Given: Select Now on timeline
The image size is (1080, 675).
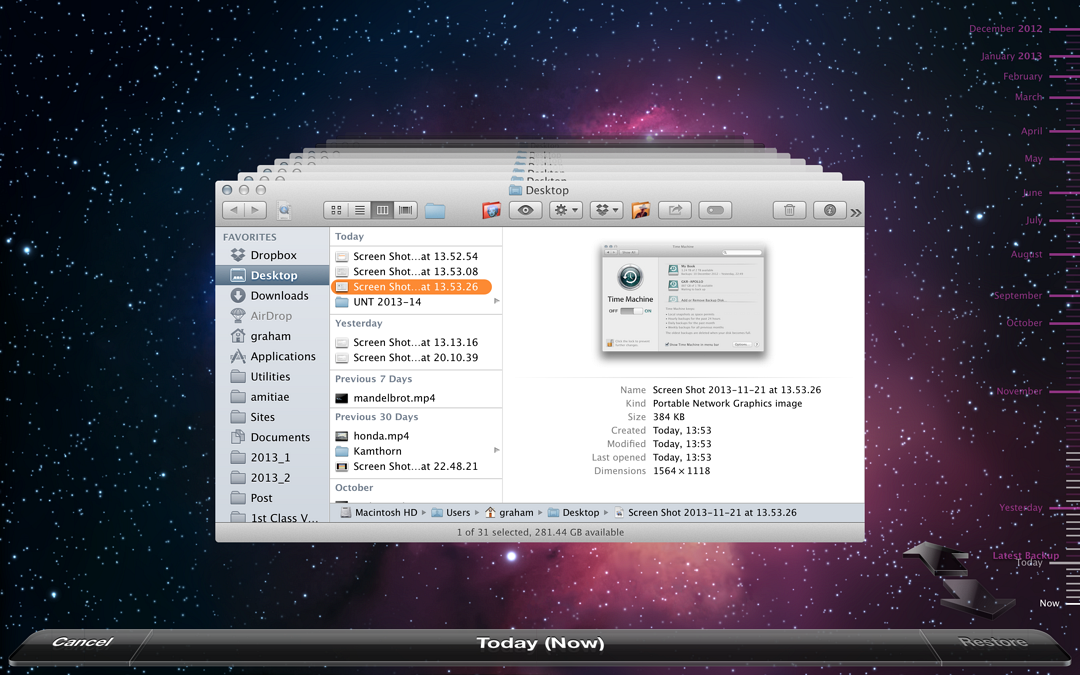Looking at the screenshot, I should [1050, 603].
